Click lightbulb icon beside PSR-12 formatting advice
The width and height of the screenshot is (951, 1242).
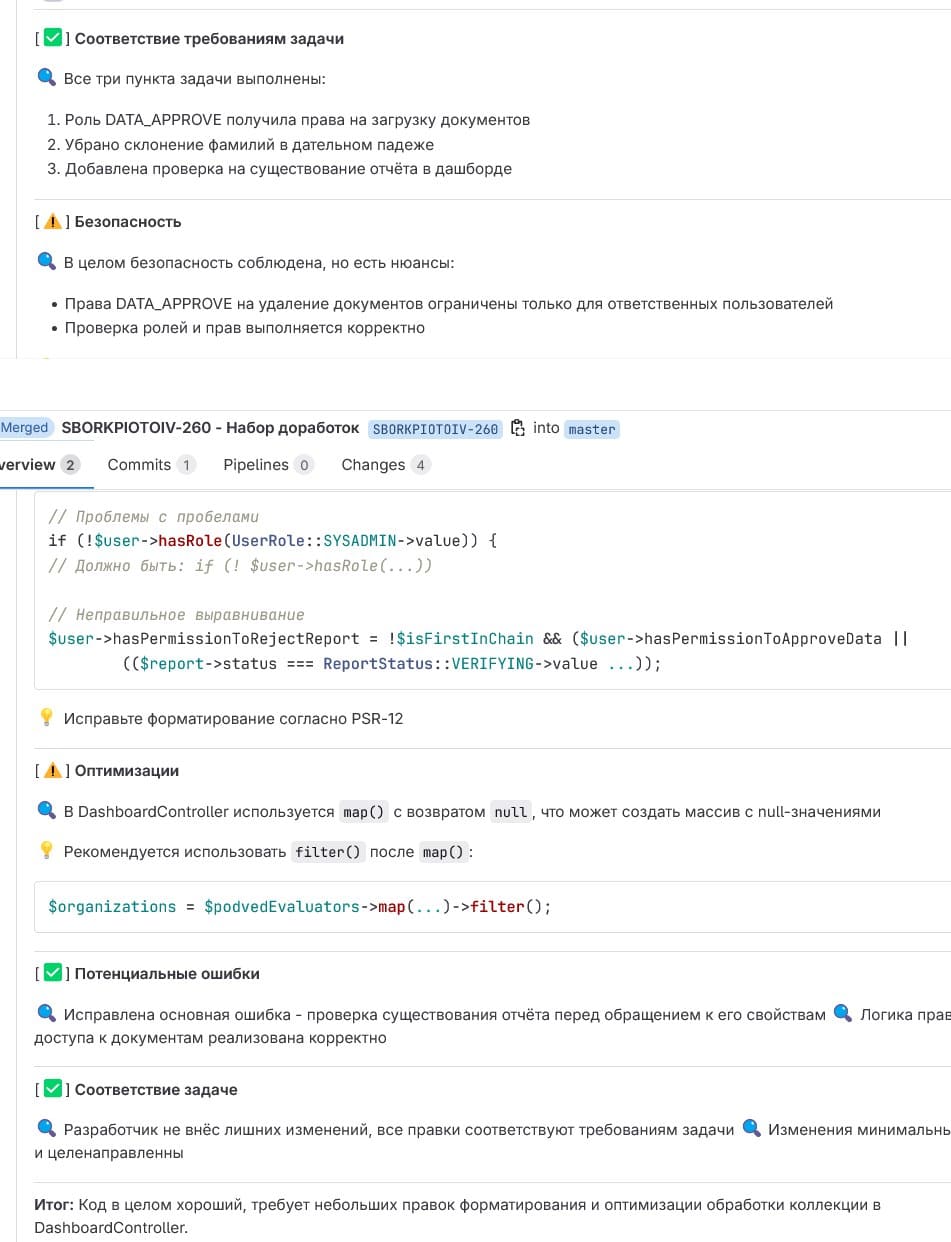(46, 718)
